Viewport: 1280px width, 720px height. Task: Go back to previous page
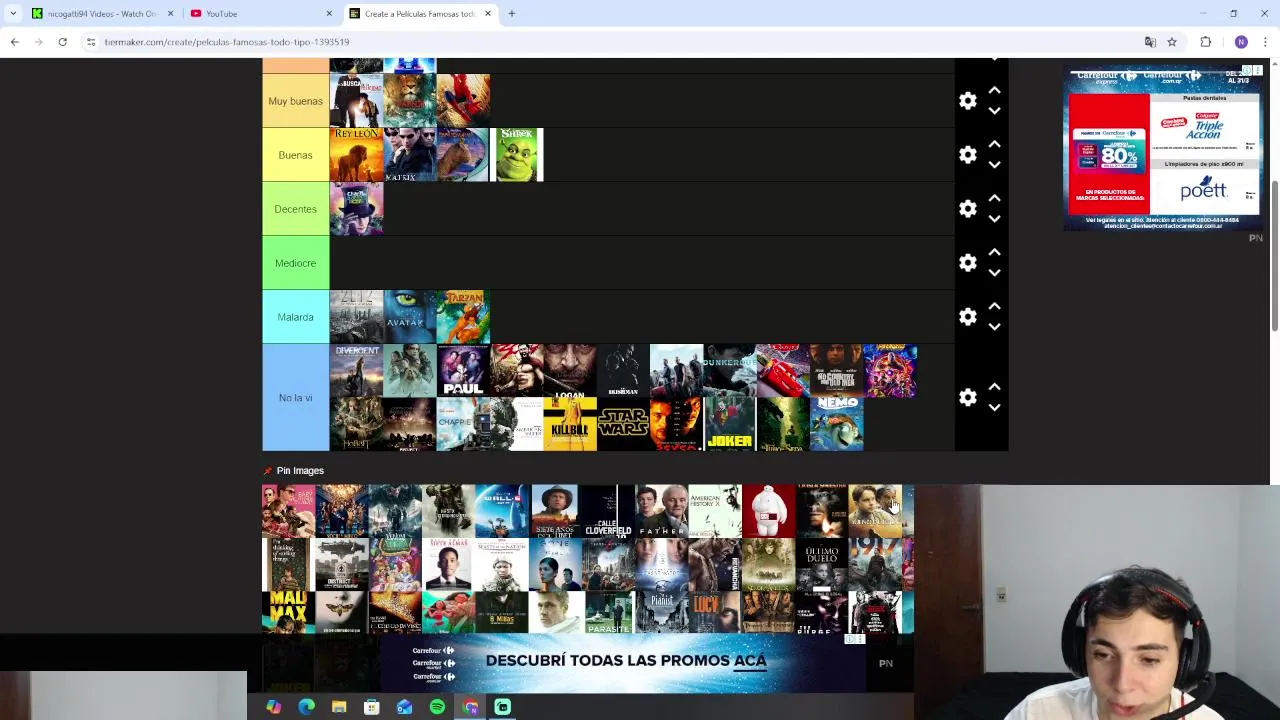tap(14, 42)
